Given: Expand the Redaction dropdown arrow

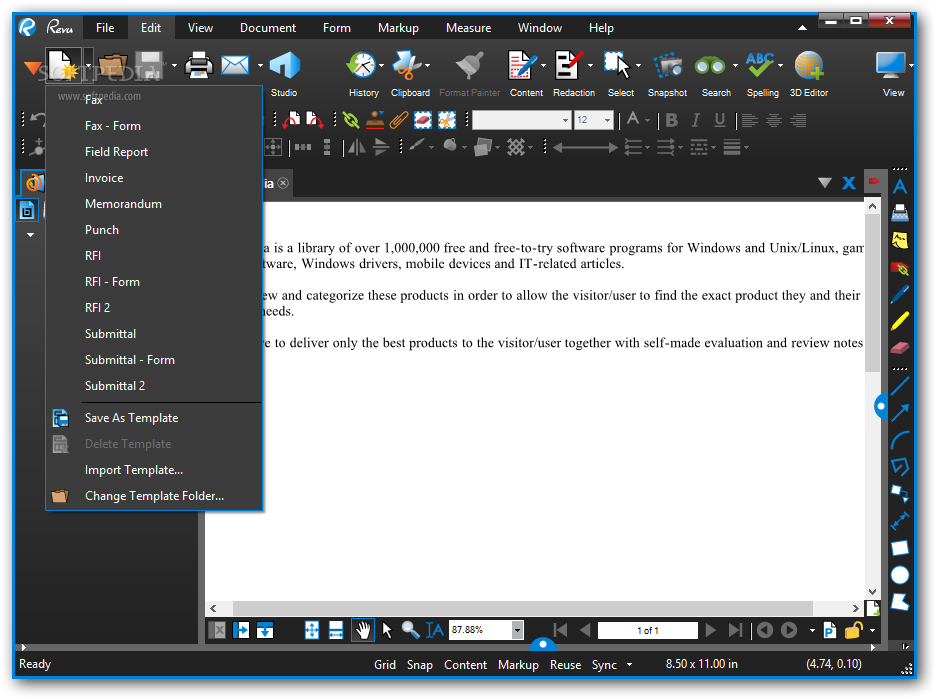Looking at the screenshot, I should tap(590, 66).
